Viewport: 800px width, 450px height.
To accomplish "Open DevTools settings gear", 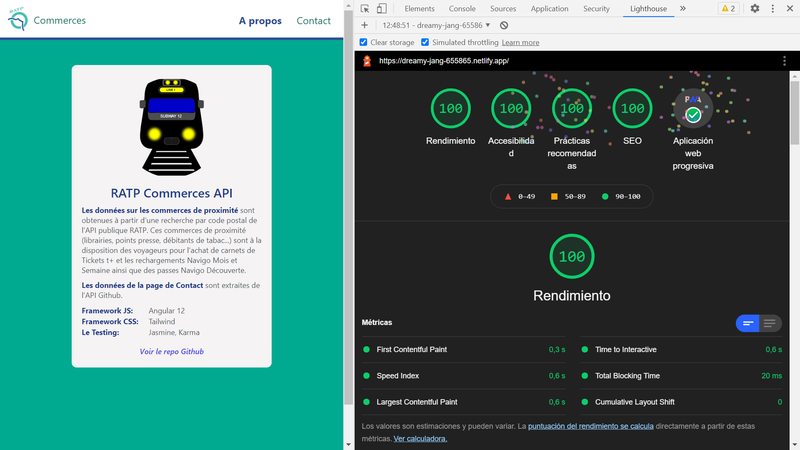I will point(755,9).
